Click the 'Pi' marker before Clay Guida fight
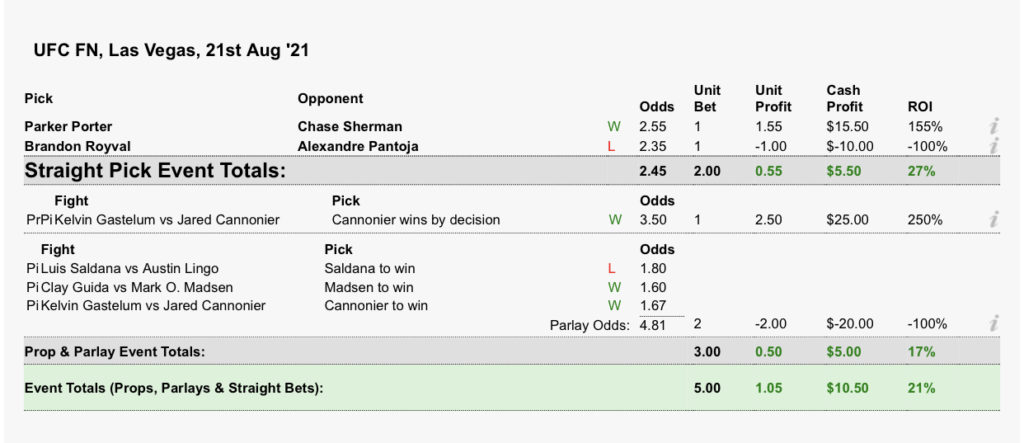The width and height of the screenshot is (1024, 443). pos(32,287)
